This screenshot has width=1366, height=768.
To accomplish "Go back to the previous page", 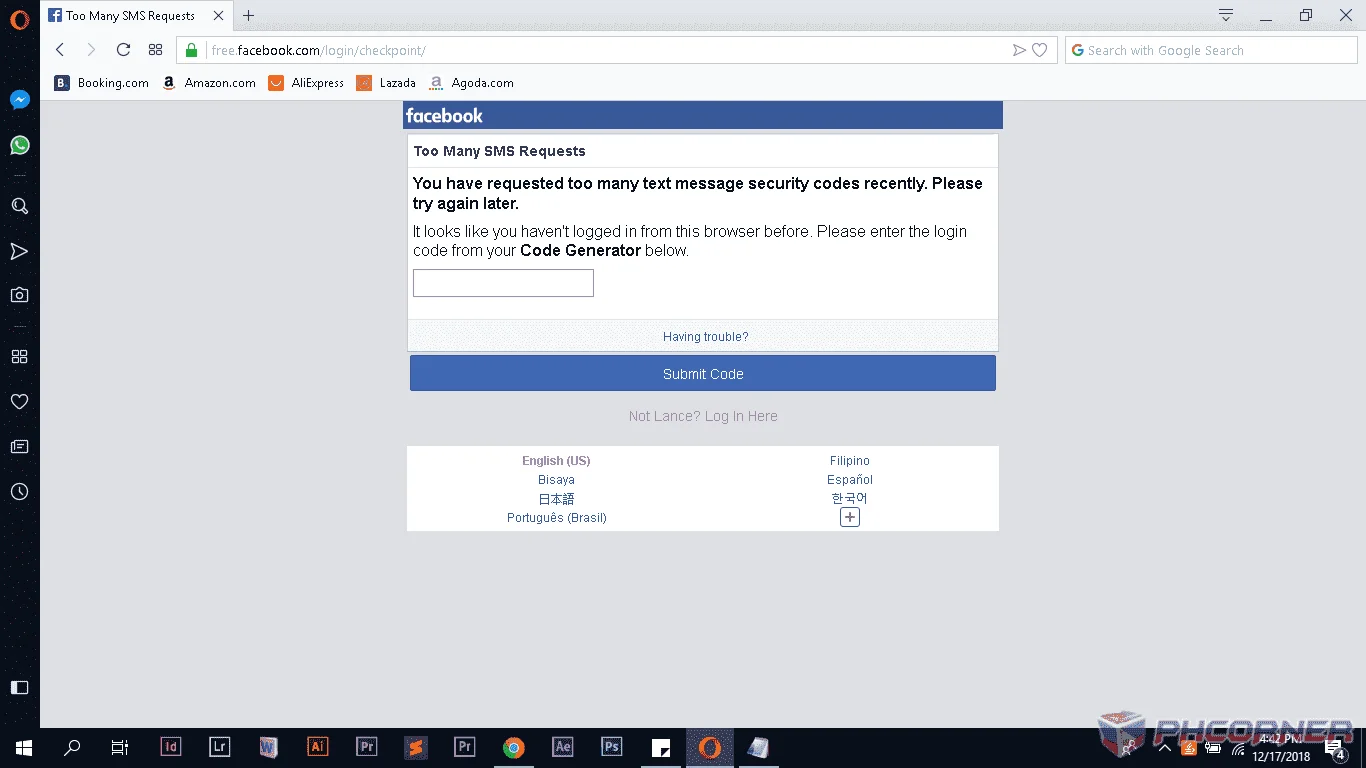I will click(60, 50).
